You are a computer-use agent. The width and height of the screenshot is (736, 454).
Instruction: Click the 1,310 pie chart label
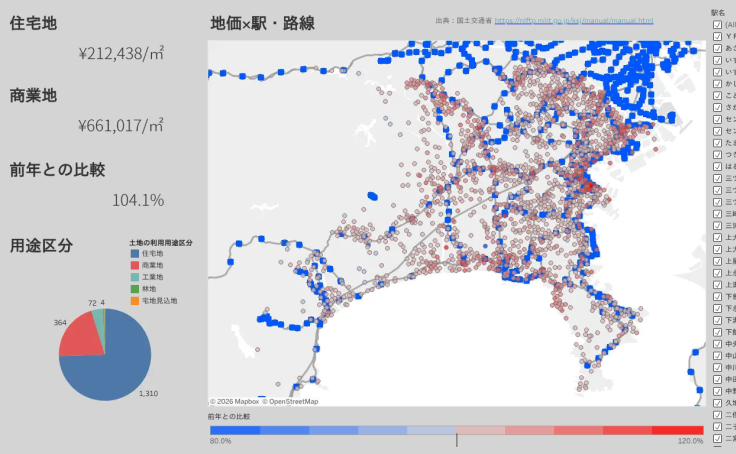coord(148,393)
